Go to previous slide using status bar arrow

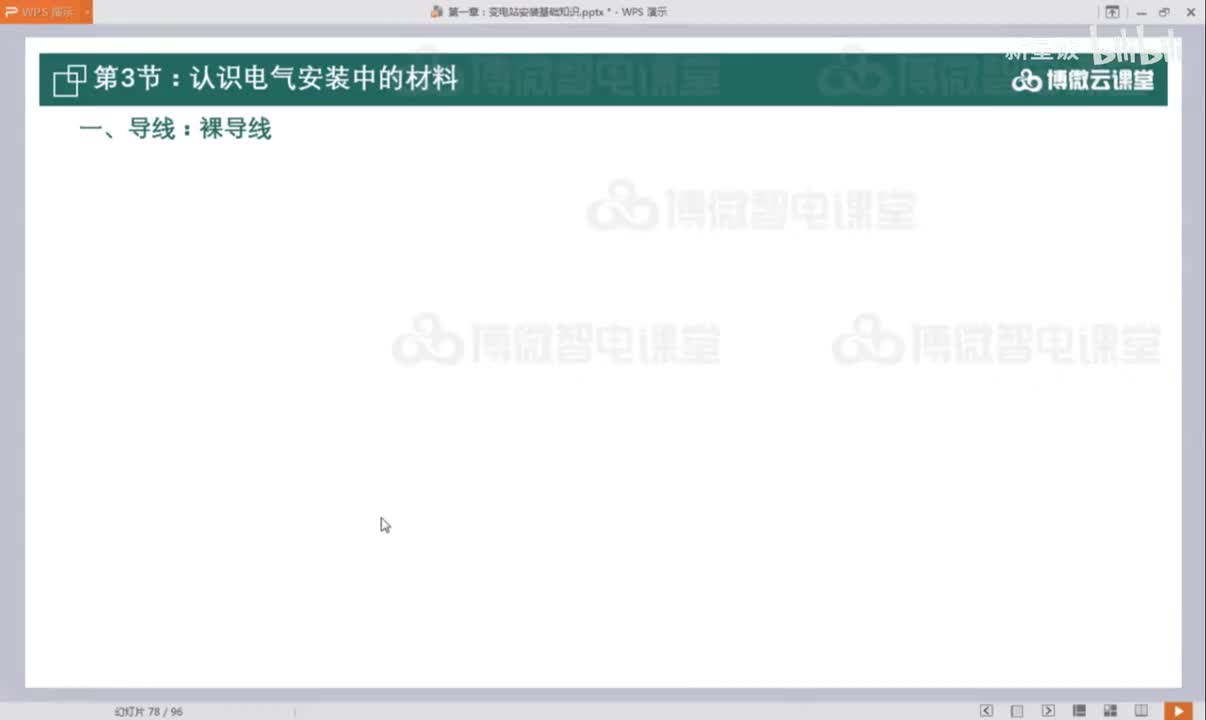(987, 711)
